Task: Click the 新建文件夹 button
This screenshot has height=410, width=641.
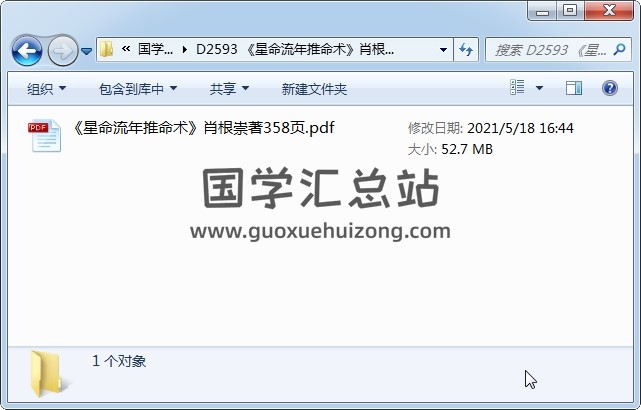Action: [x=314, y=89]
